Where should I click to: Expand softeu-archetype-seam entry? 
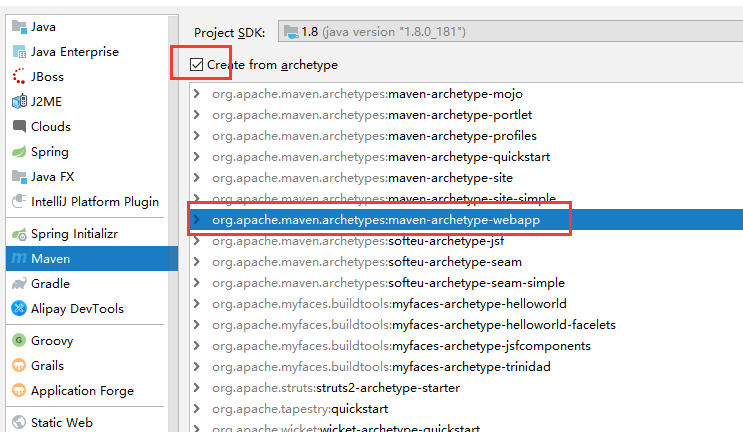(x=197, y=261)
